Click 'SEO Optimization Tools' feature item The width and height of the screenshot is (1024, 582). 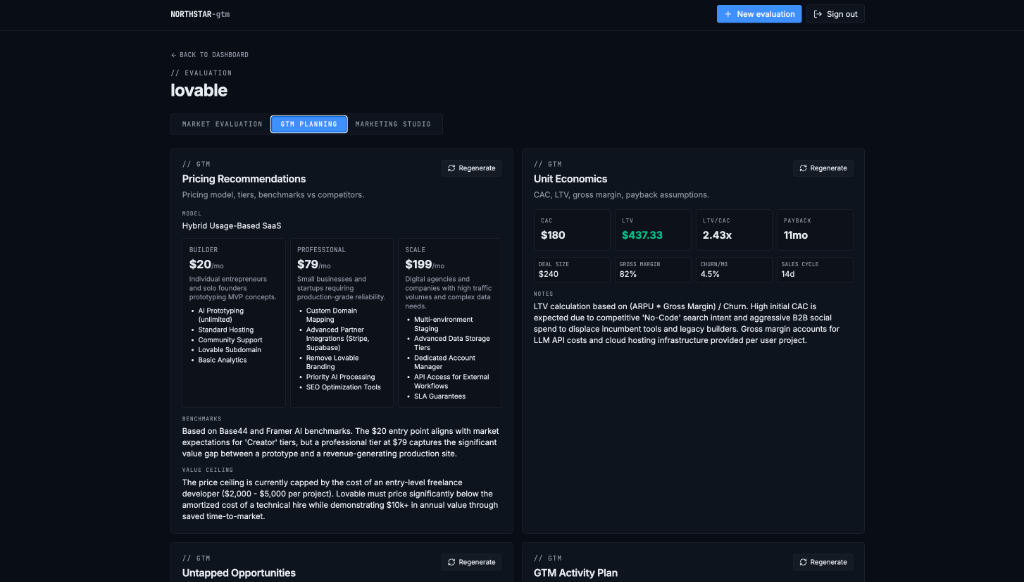pyautogui.click(x=344, y=387)
